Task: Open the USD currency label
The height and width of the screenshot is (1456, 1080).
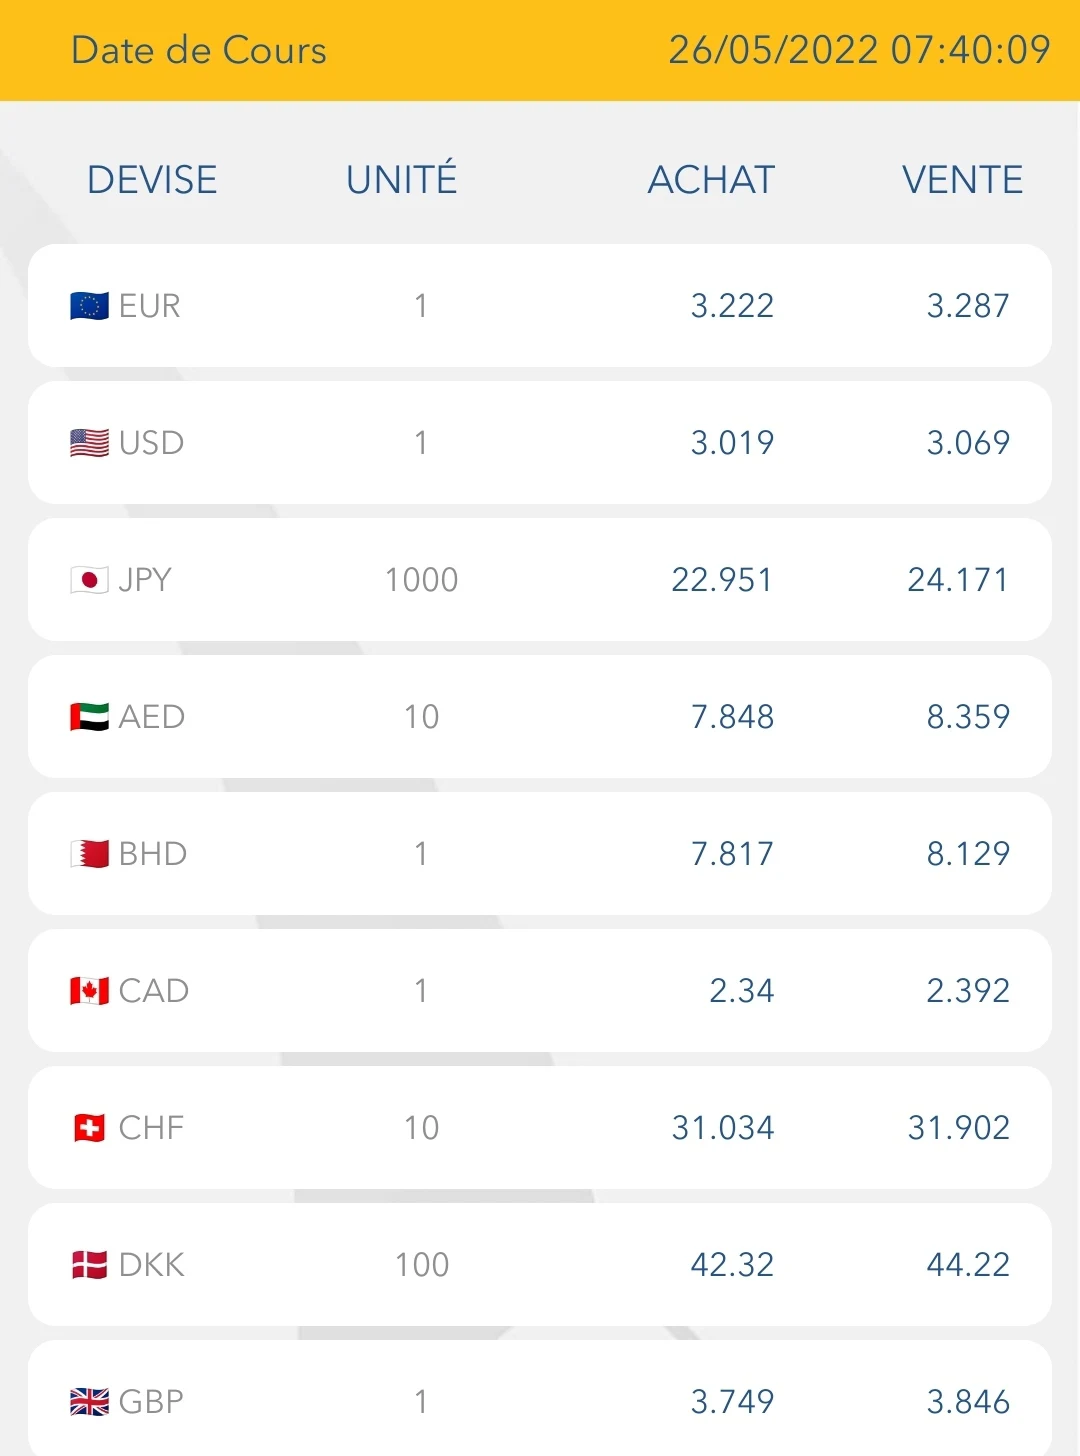Action: click(x=151, y=443)
